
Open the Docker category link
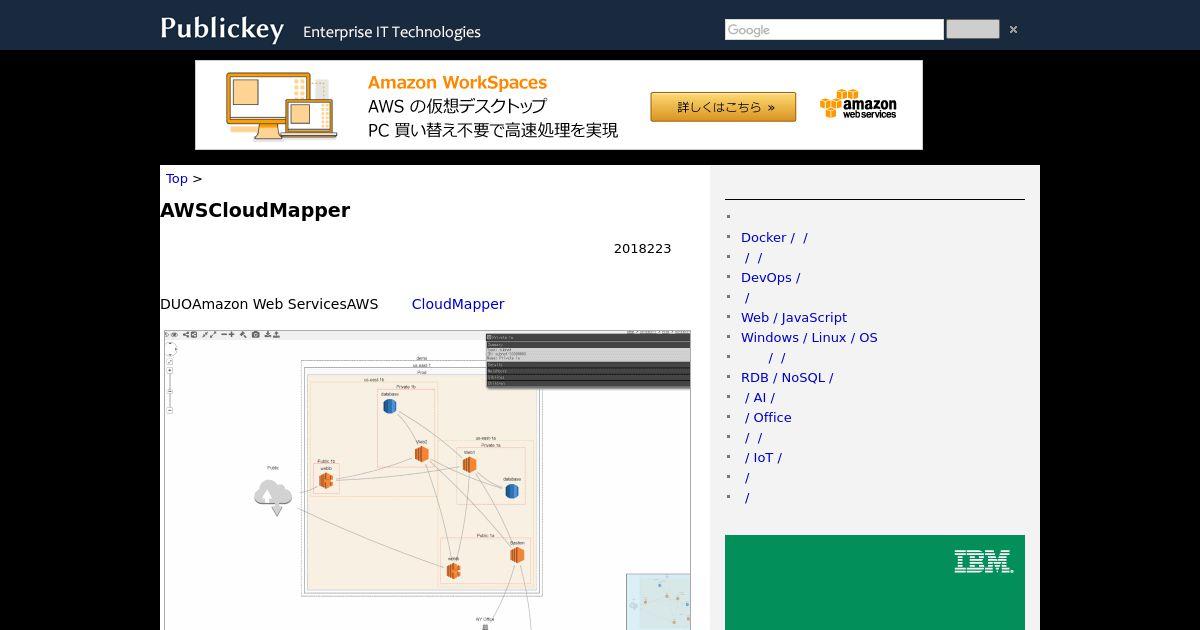[774, 237]
